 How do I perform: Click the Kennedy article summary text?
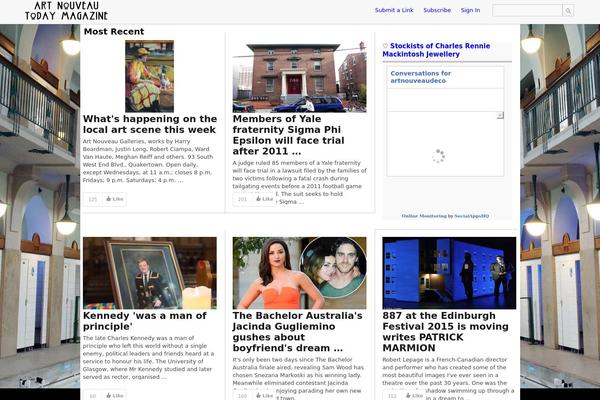pos(148,358)
